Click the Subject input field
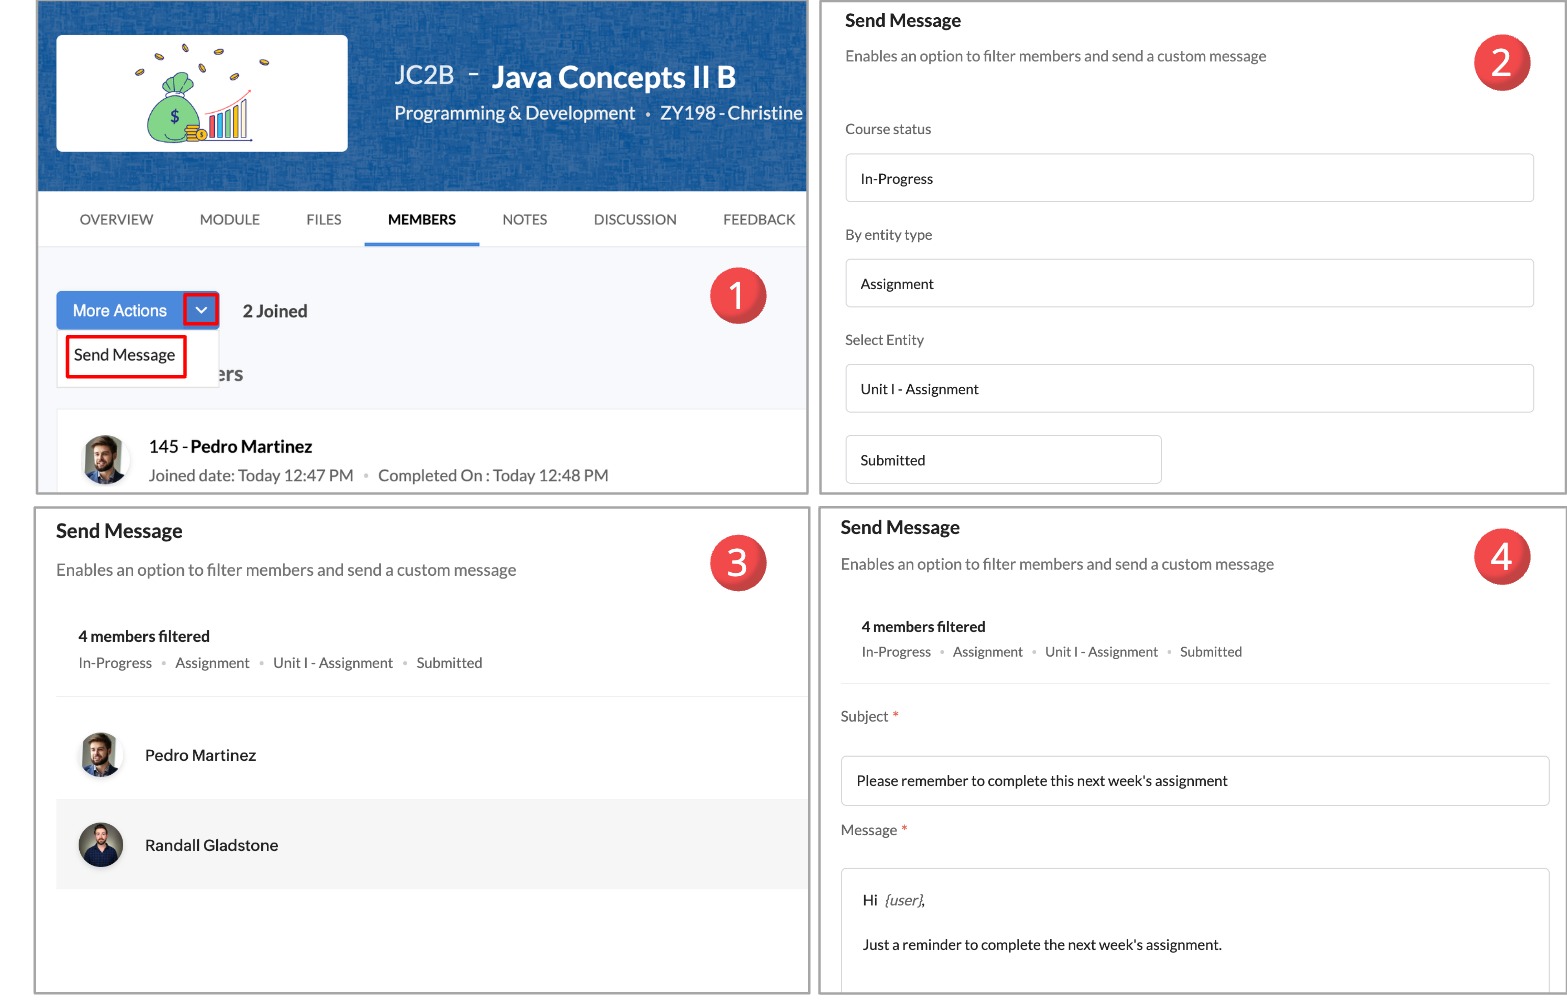1567x1001 pixels. tap(1194, 781)
